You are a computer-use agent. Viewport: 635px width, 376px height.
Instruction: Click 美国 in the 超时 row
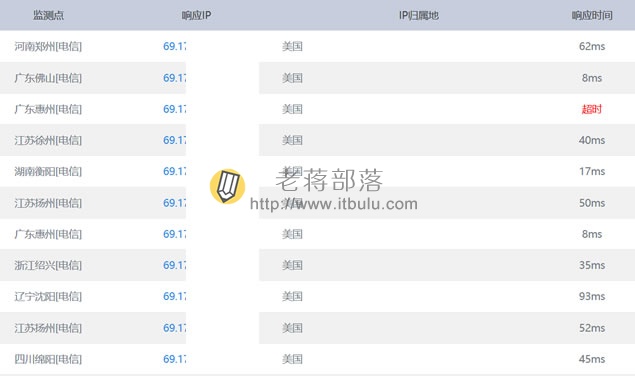tap(292, 109)
